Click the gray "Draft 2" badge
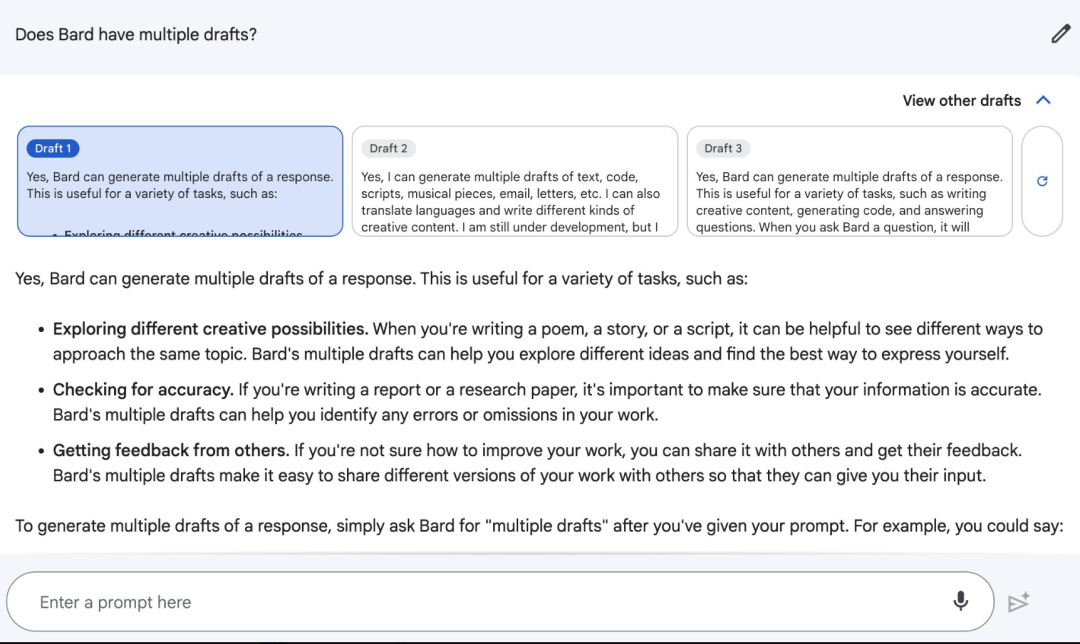The image size is (1080, 644). pyautogui.click(x=388, y=148)
